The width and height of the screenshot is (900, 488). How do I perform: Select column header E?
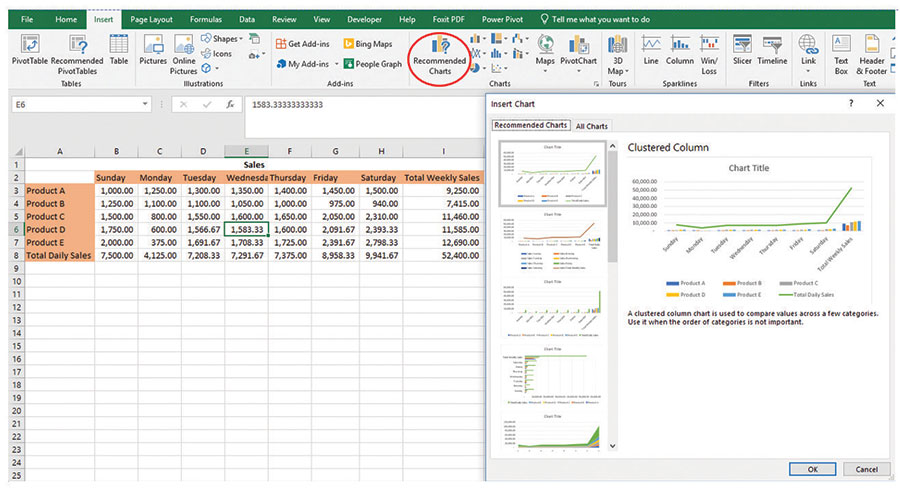click(246, 152)
